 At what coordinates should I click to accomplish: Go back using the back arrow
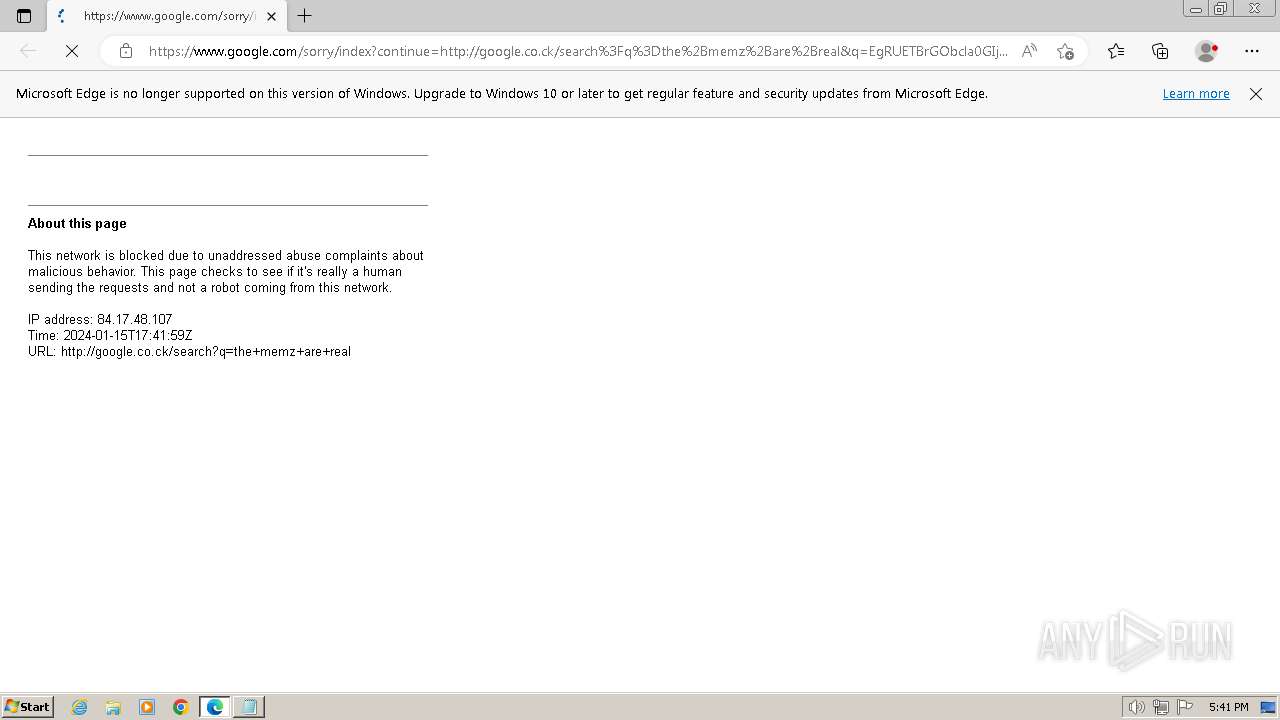pyautogui.click(x=28, y=51)
